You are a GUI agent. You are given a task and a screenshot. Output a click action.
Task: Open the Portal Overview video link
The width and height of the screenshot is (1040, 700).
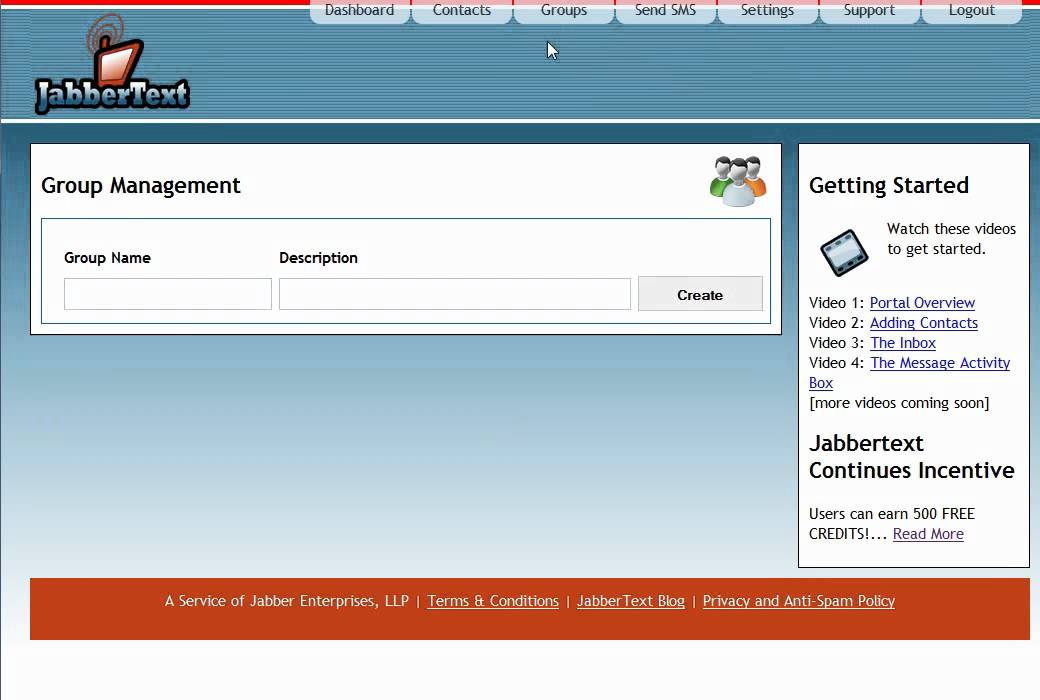click(922, 303)
